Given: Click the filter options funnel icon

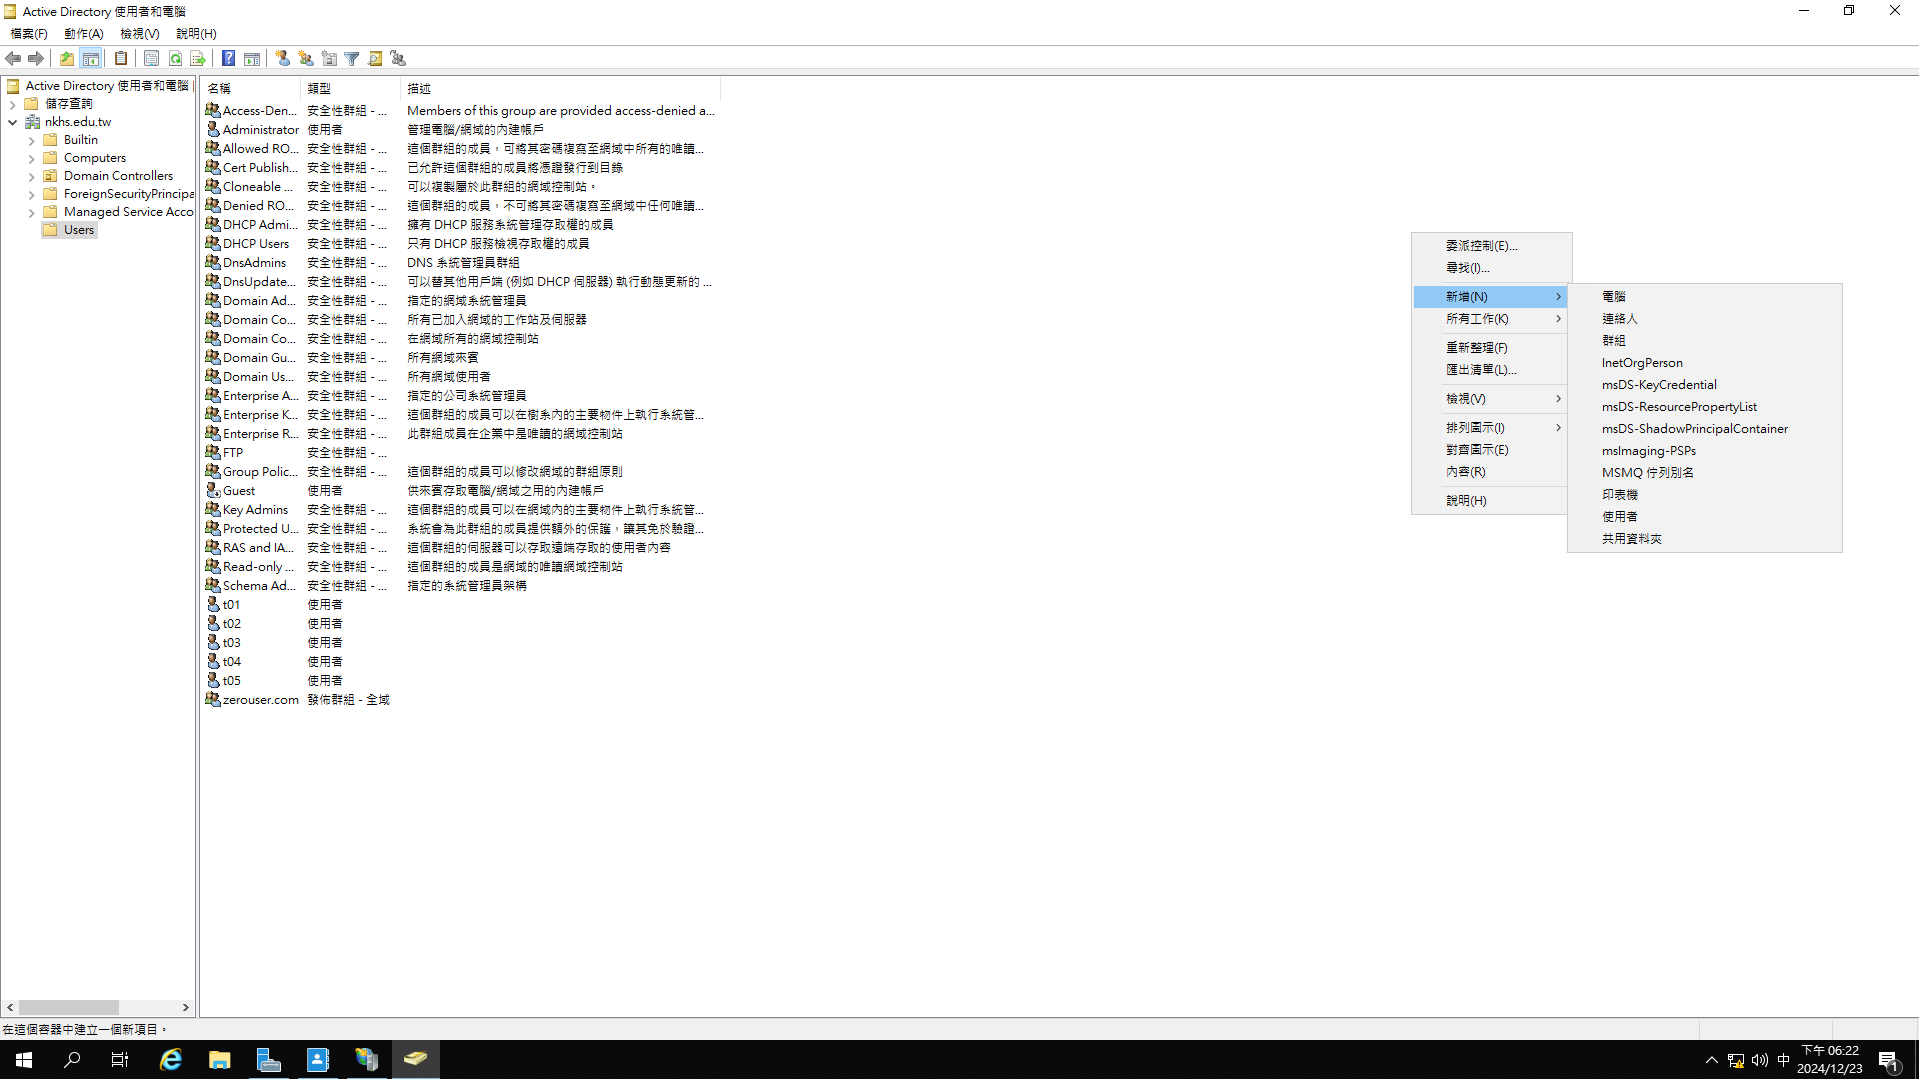Looking at the screenshot, I should [x=352, y=59].
